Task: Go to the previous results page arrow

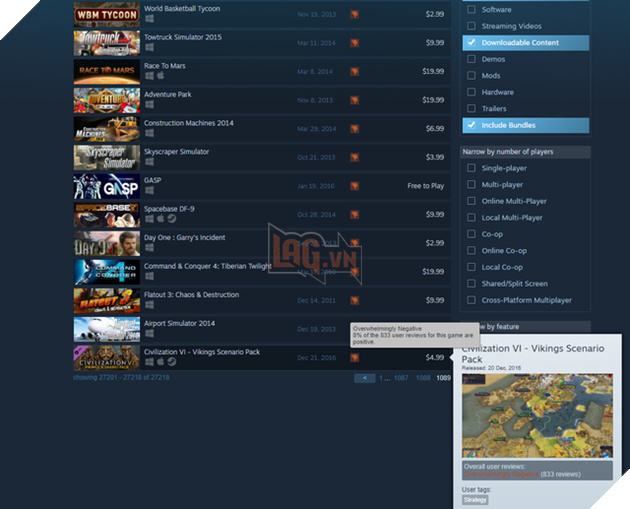Action: (x=364, y=378)
